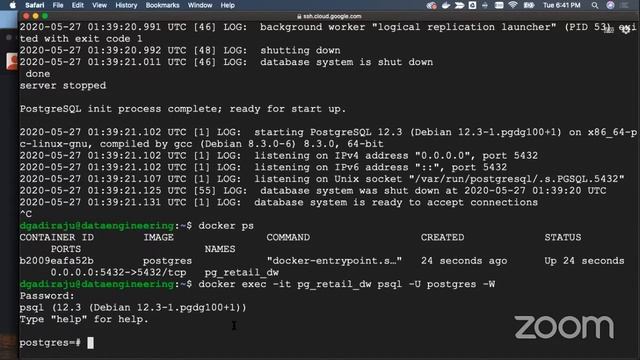Click "Up 24 seconds" status value
This screenshot has height=360, width=640.
coord(584,261)
